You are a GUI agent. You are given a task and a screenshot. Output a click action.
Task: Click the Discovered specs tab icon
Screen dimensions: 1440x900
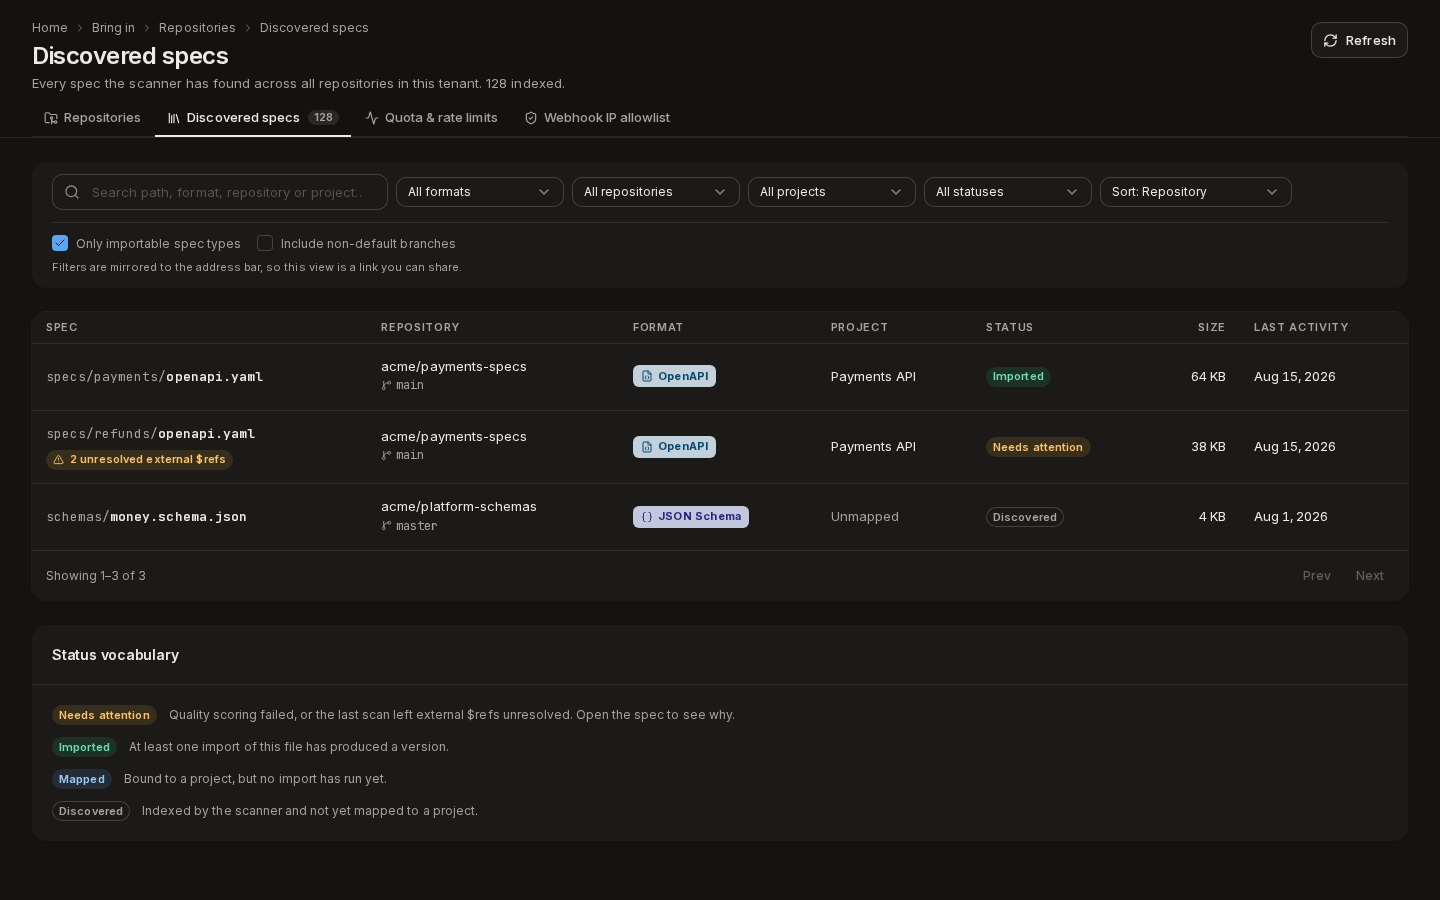[x=174, y=118]
